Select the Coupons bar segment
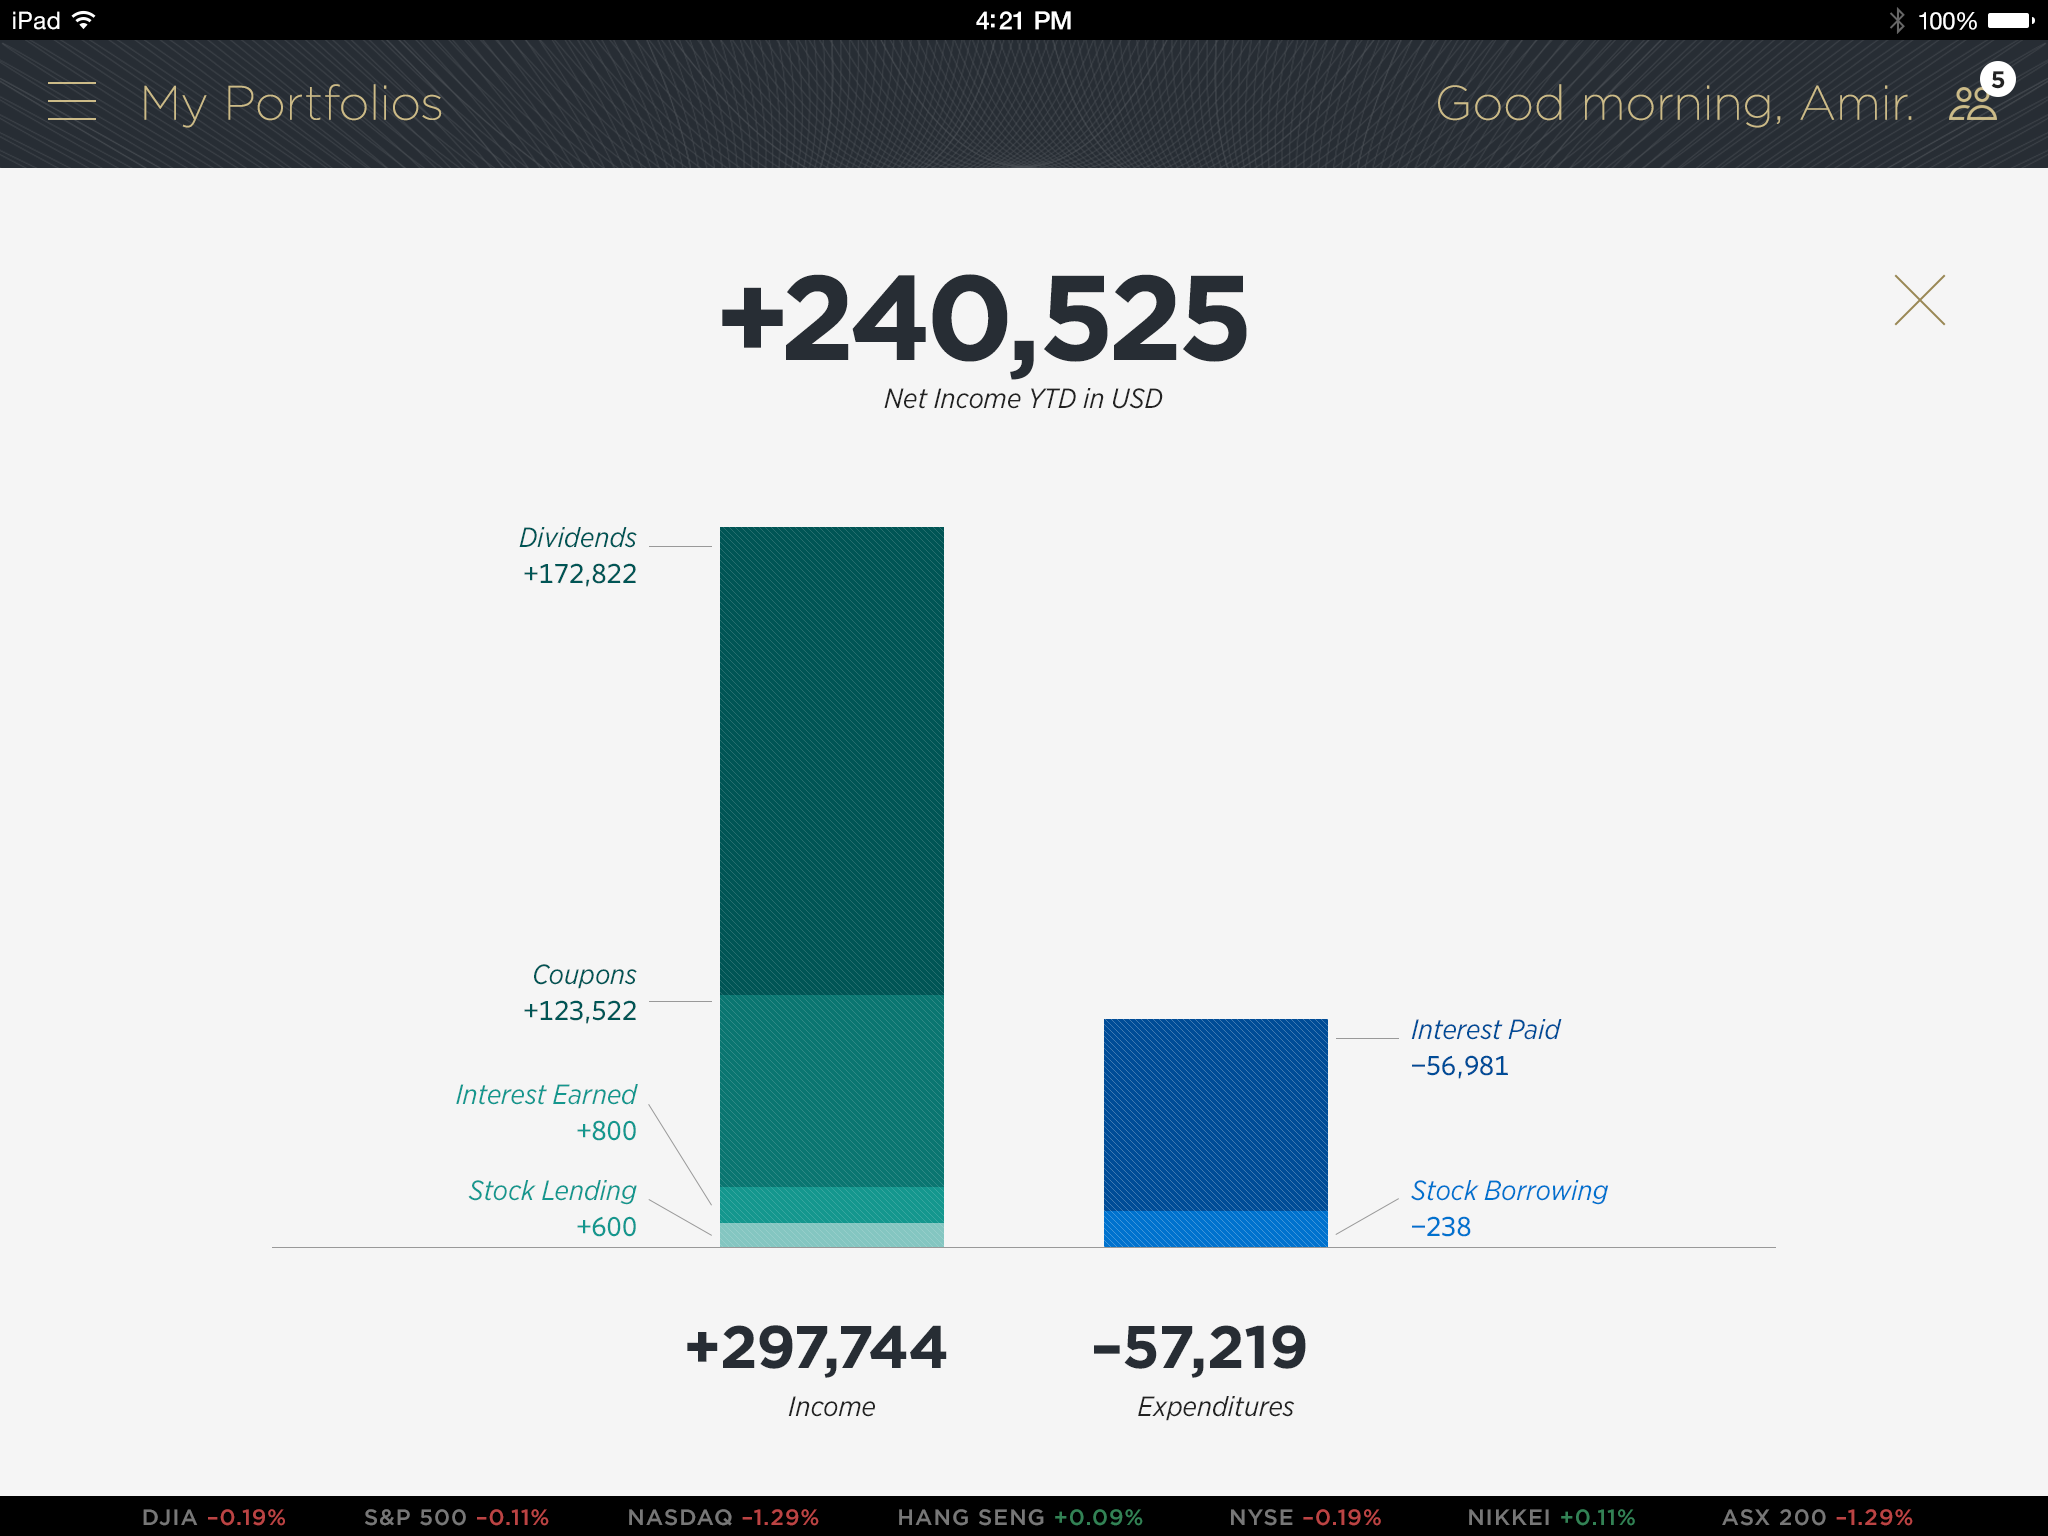The image size is (2048, 1536). click(x=831, y=1090)
